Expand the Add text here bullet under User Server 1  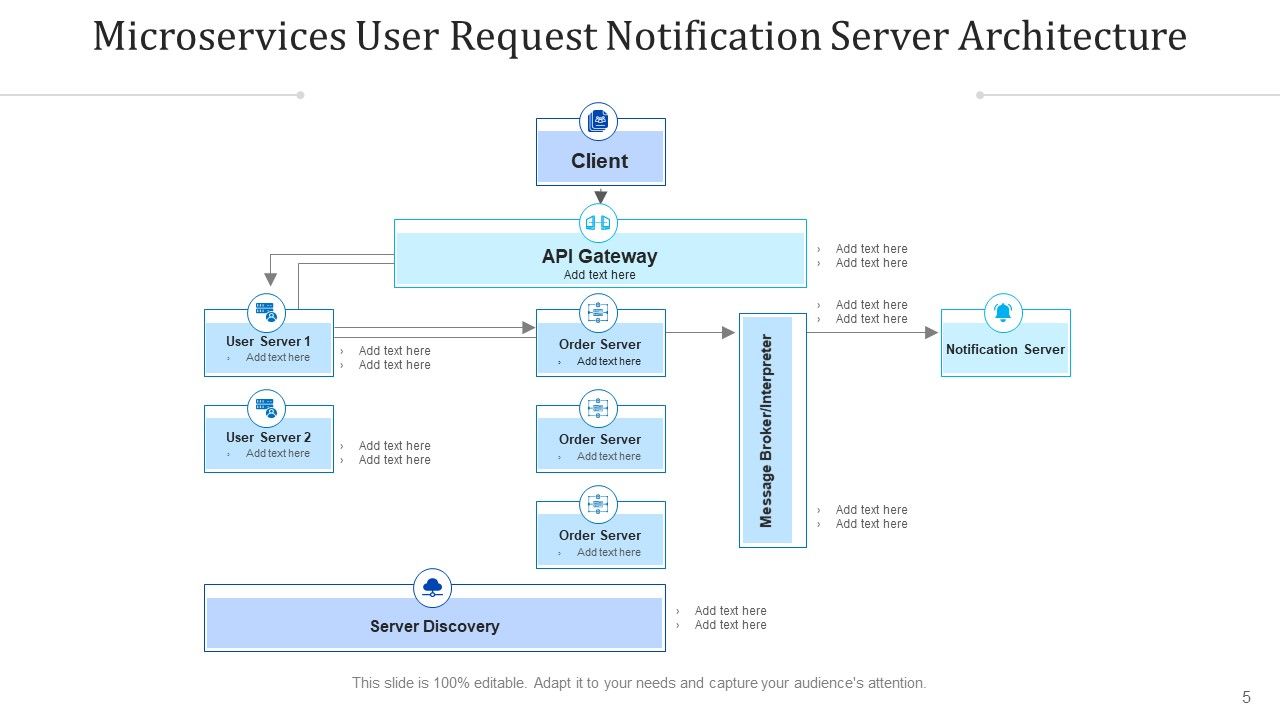tap(394, 351)
